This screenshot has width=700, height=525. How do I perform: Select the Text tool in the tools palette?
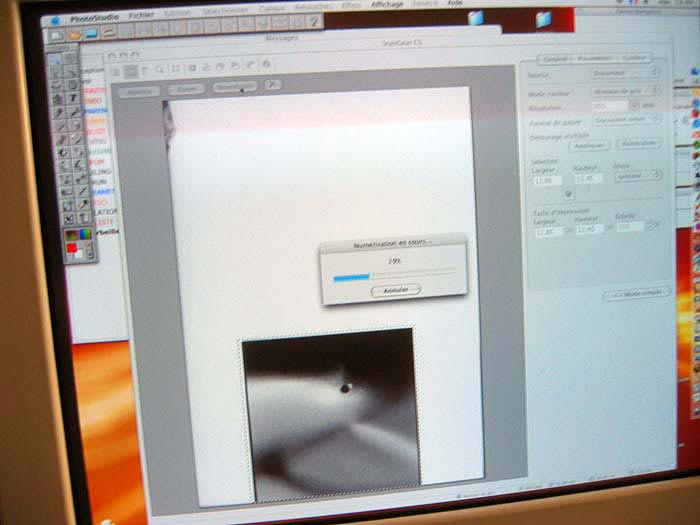point(73,98)
